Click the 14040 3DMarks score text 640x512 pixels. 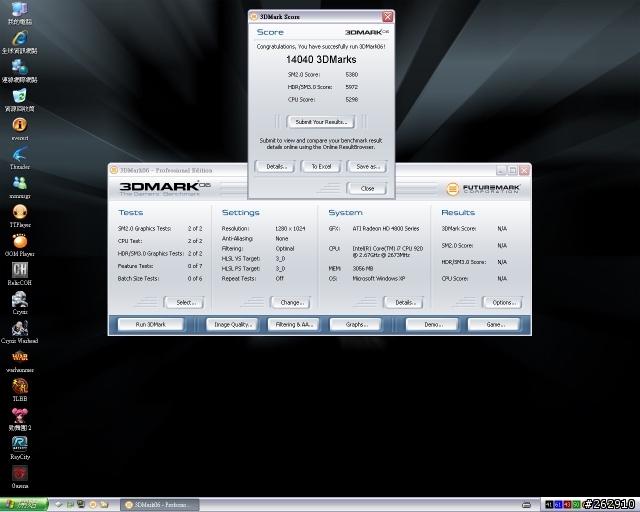[x=321, y=60]
